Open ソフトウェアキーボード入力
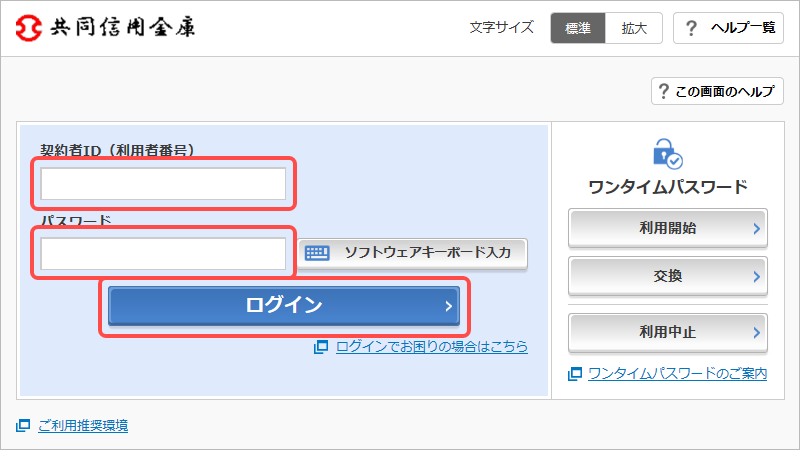This screenshot has height=450, width=800. coord(412,253)
